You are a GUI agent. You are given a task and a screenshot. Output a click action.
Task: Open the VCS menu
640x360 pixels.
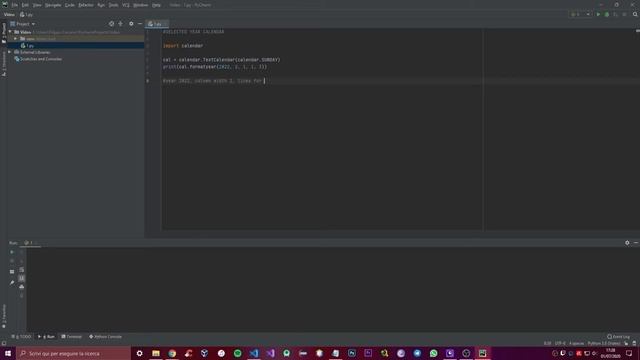126,5
